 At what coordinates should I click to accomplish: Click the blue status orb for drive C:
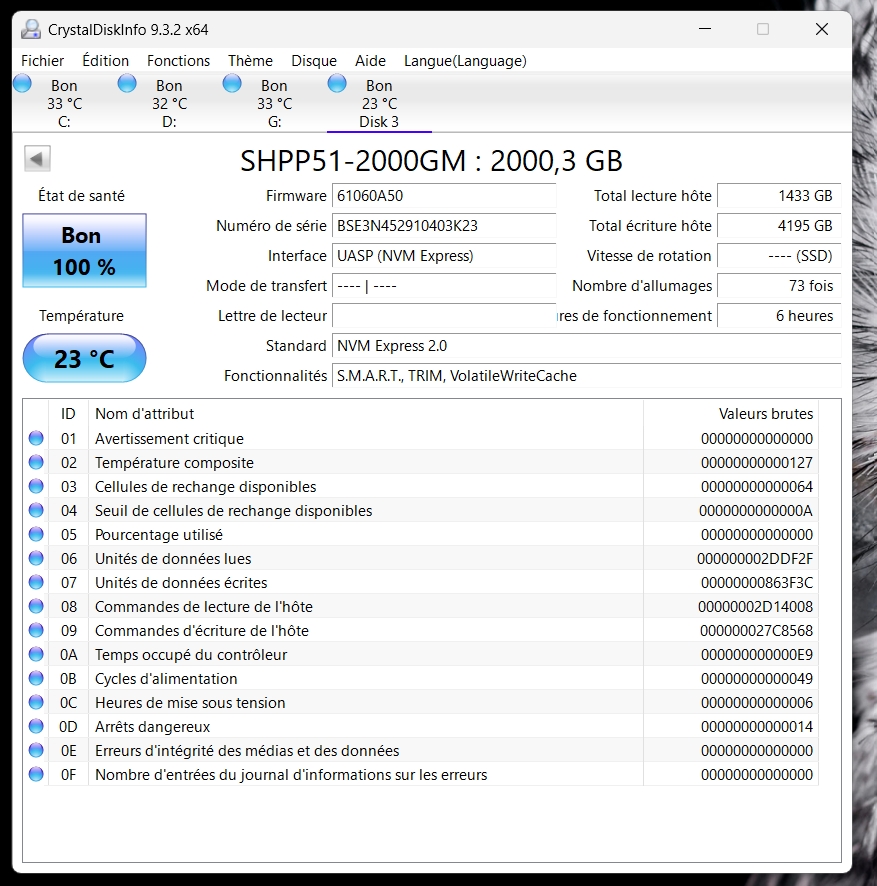(x=23, y=84)
